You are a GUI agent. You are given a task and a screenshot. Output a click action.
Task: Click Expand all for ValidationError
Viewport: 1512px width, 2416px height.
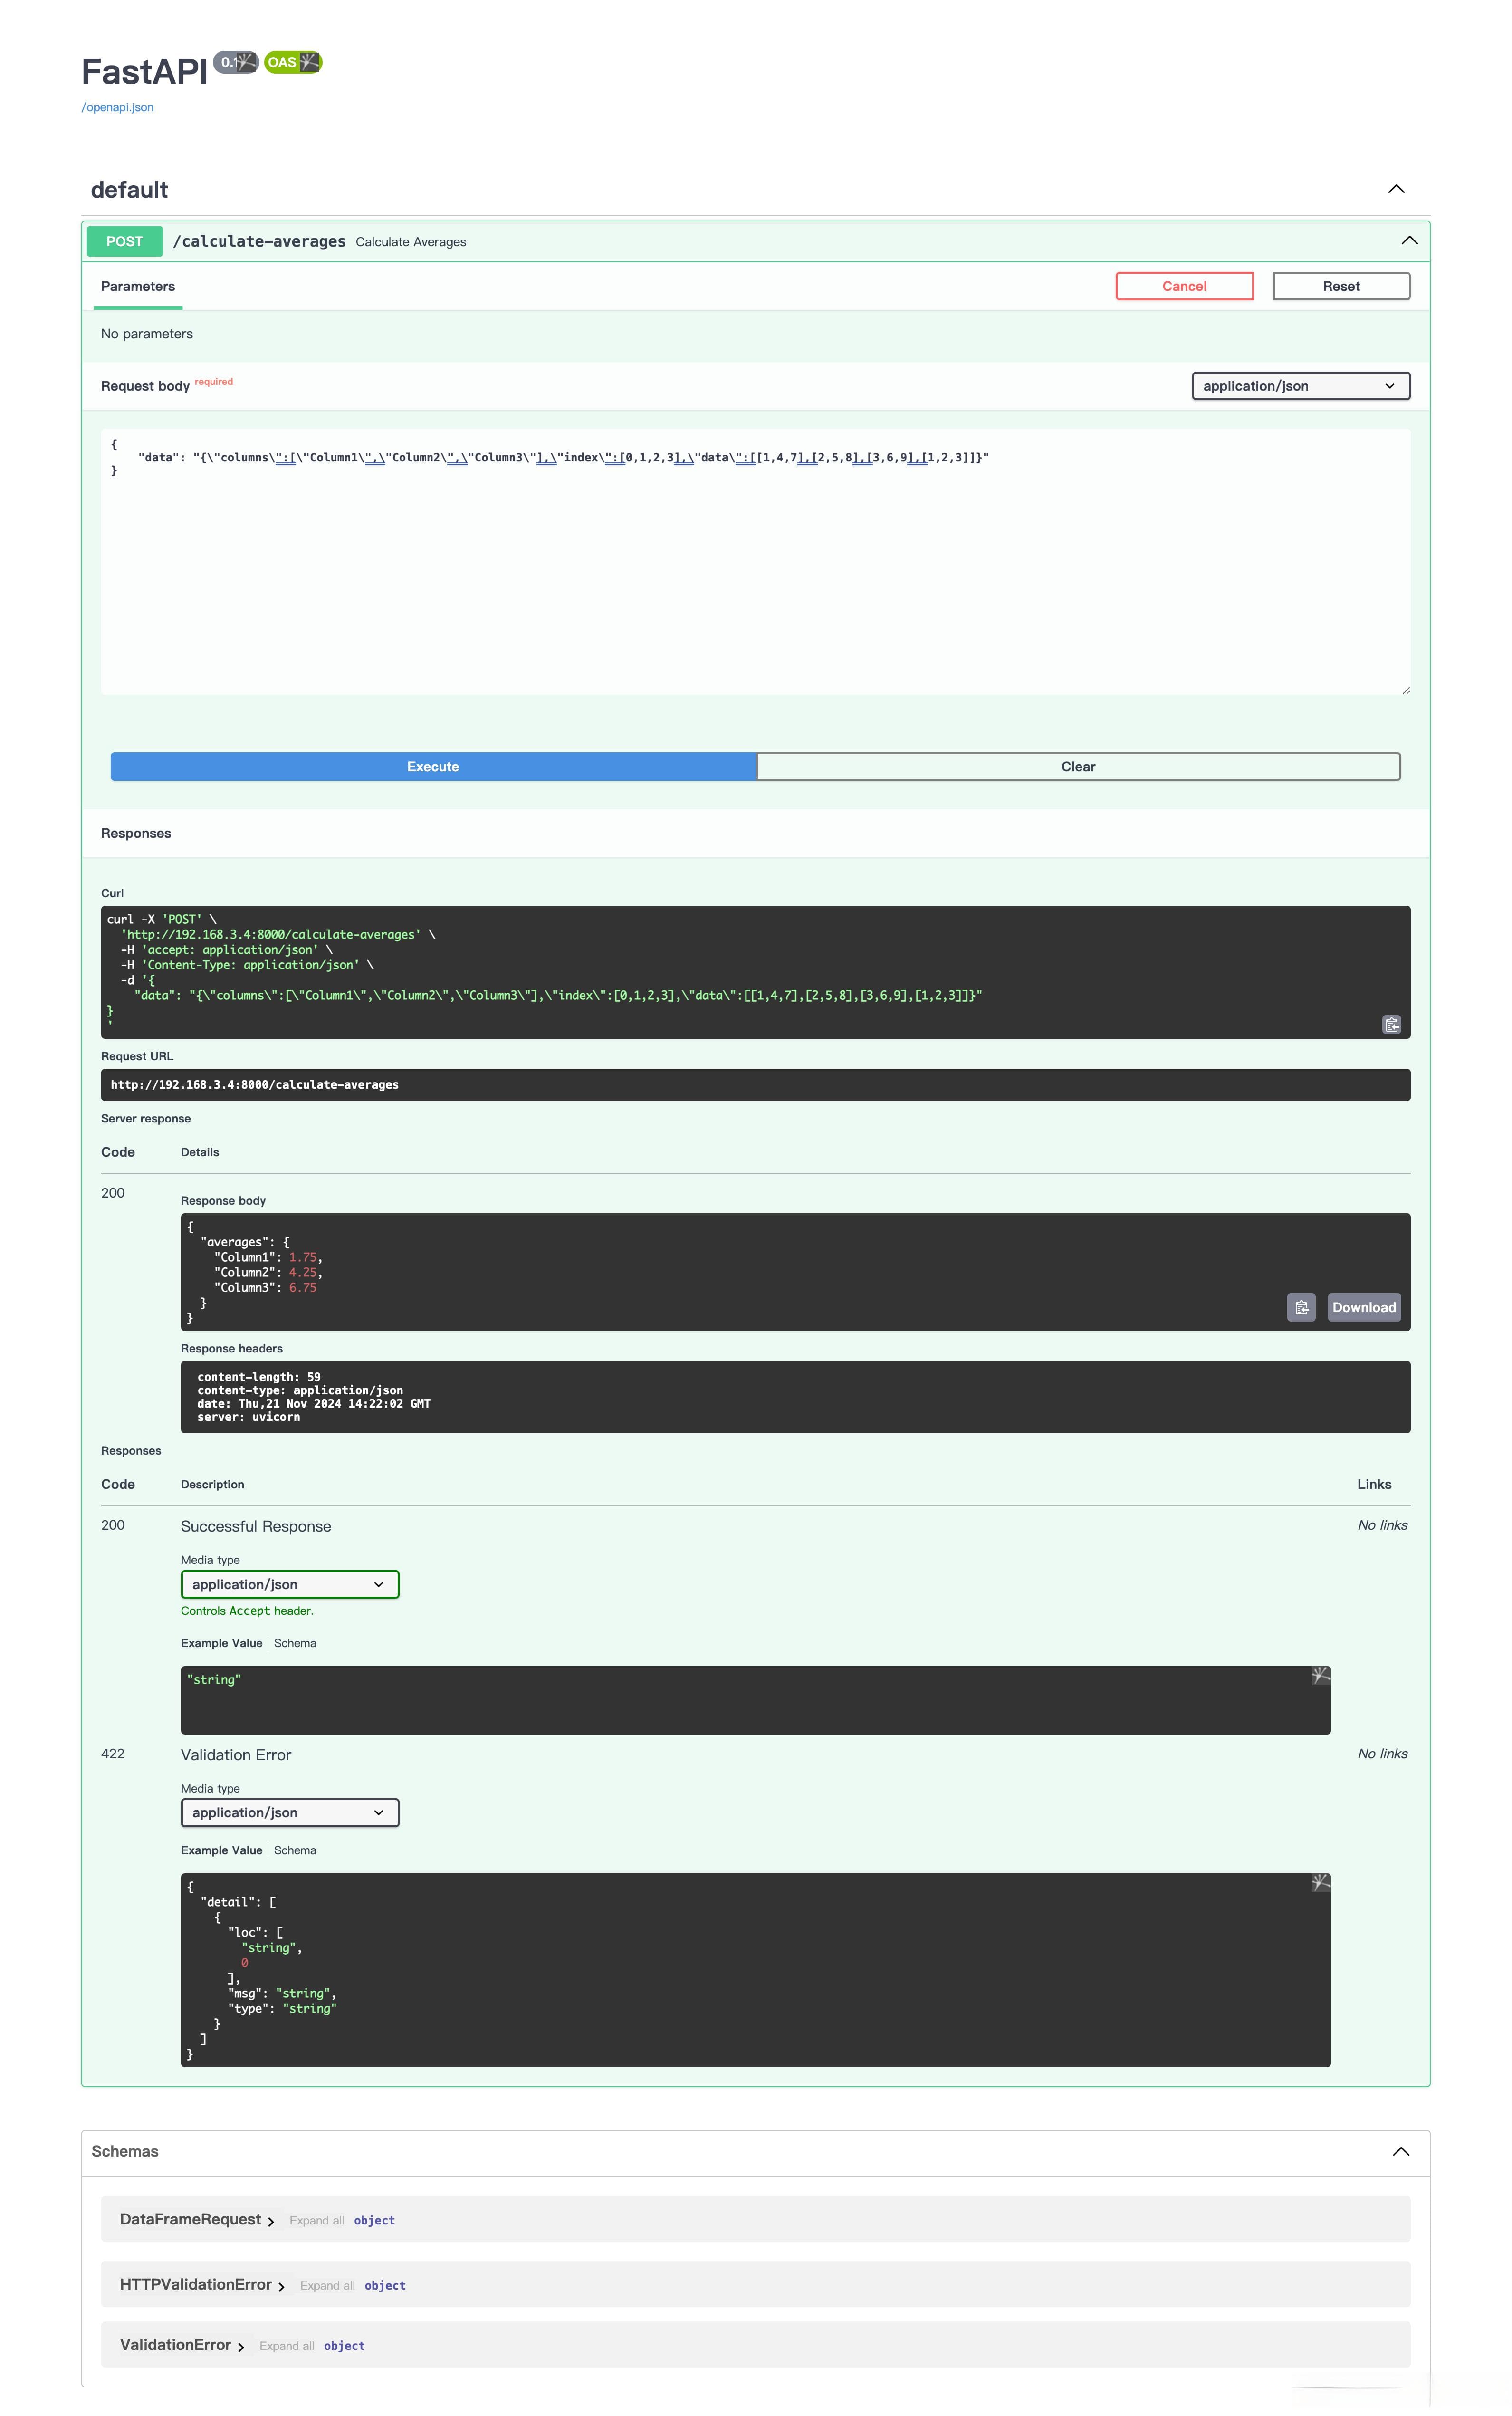(287, 2345)
